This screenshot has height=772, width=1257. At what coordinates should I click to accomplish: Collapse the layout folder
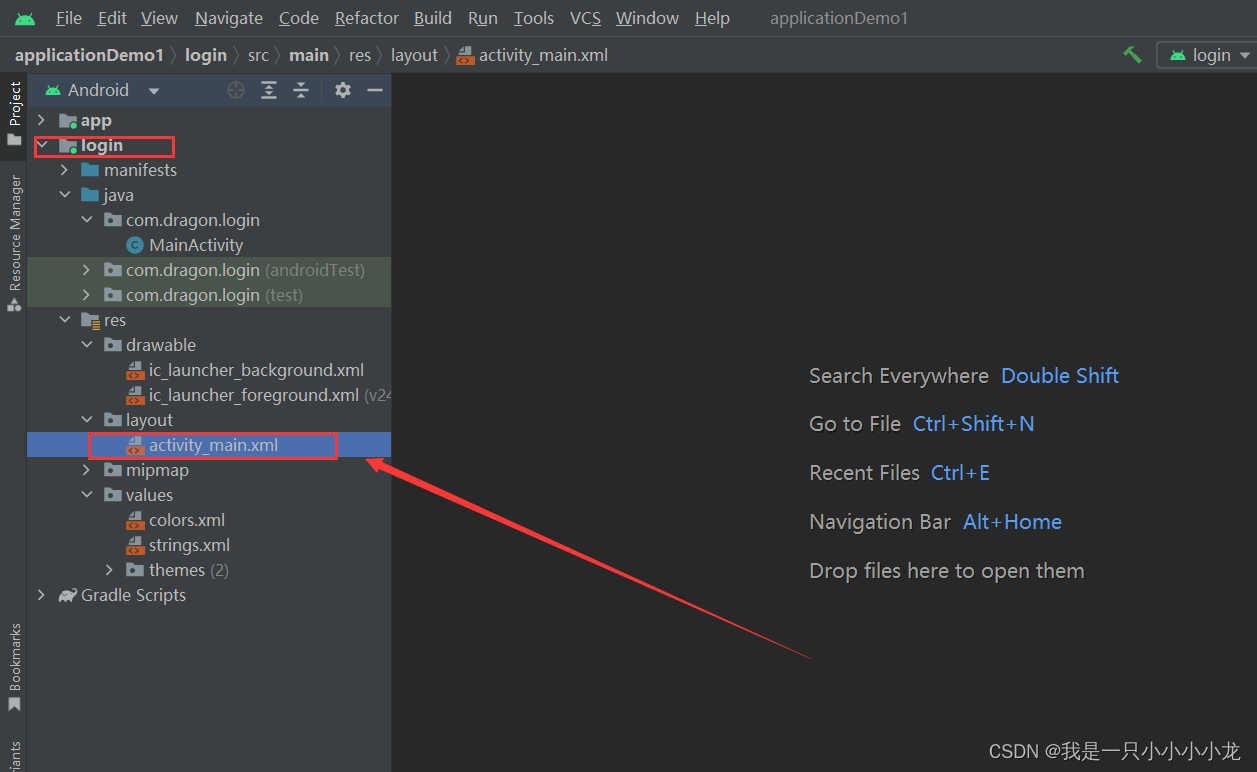(x=86, y=420)
